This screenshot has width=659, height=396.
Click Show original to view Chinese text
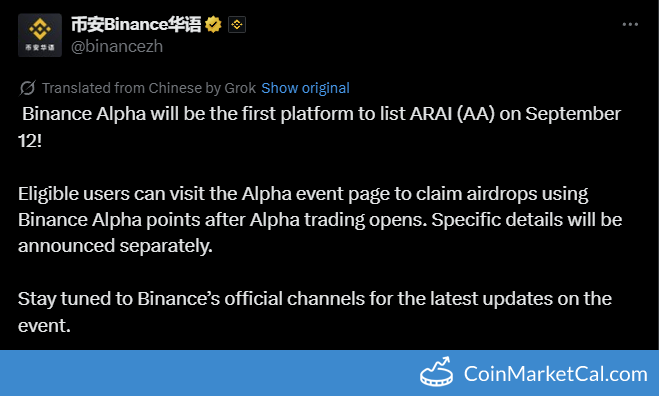(x=306, y=88)
